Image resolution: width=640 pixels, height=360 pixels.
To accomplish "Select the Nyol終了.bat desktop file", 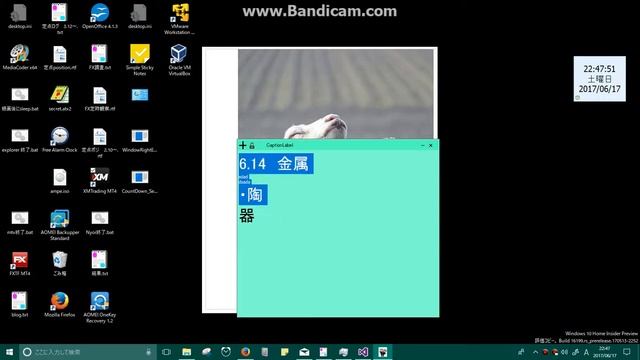I will click(x=100, y=222).
